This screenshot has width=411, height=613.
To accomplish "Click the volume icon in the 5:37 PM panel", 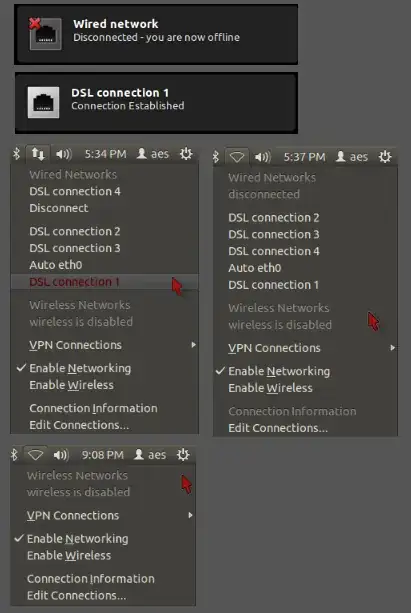I will tap(262, 157).
